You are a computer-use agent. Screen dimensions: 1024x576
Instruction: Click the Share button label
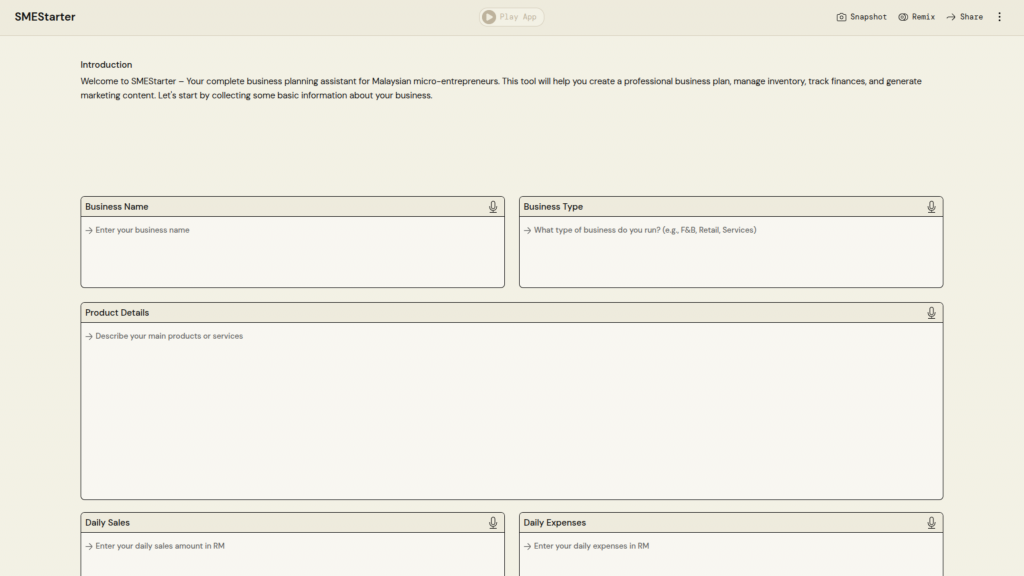pyautogui.click(x=971, y=17)
